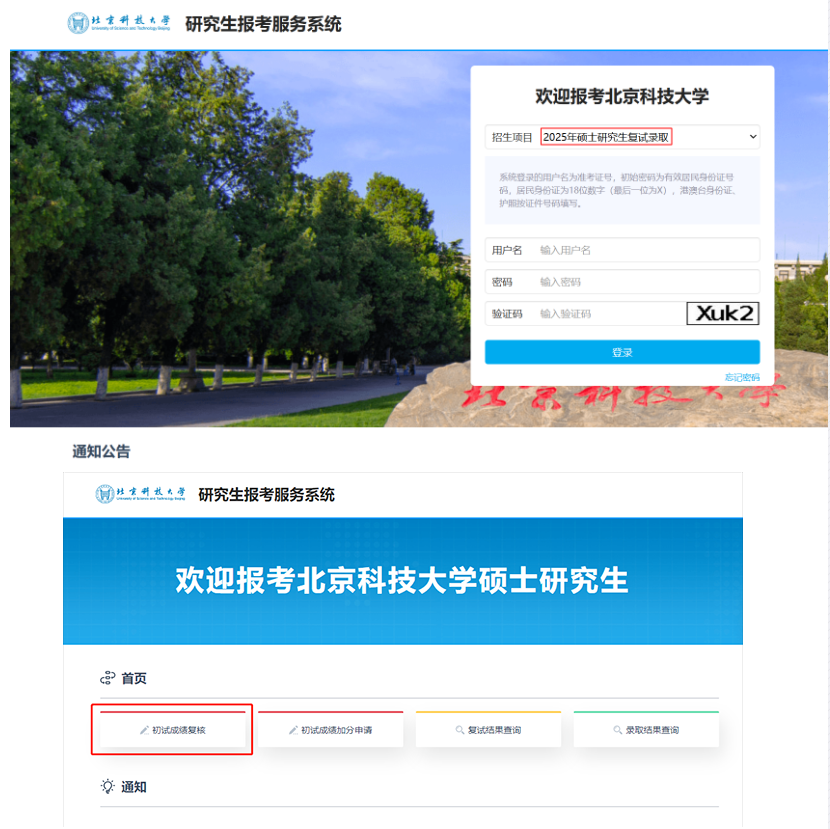The image size is (830, 829).
Task: Click the 复试结果查询 card
Action: point(488,729)
